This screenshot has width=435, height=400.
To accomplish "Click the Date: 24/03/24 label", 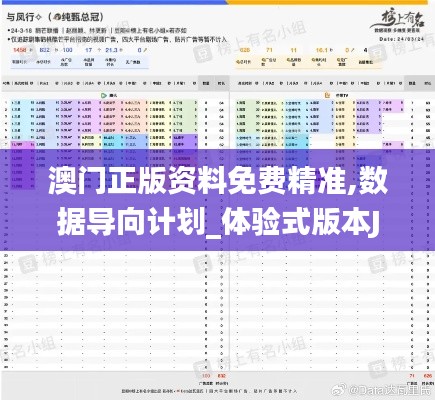I will pyautogui.click(x=401, y=39).
